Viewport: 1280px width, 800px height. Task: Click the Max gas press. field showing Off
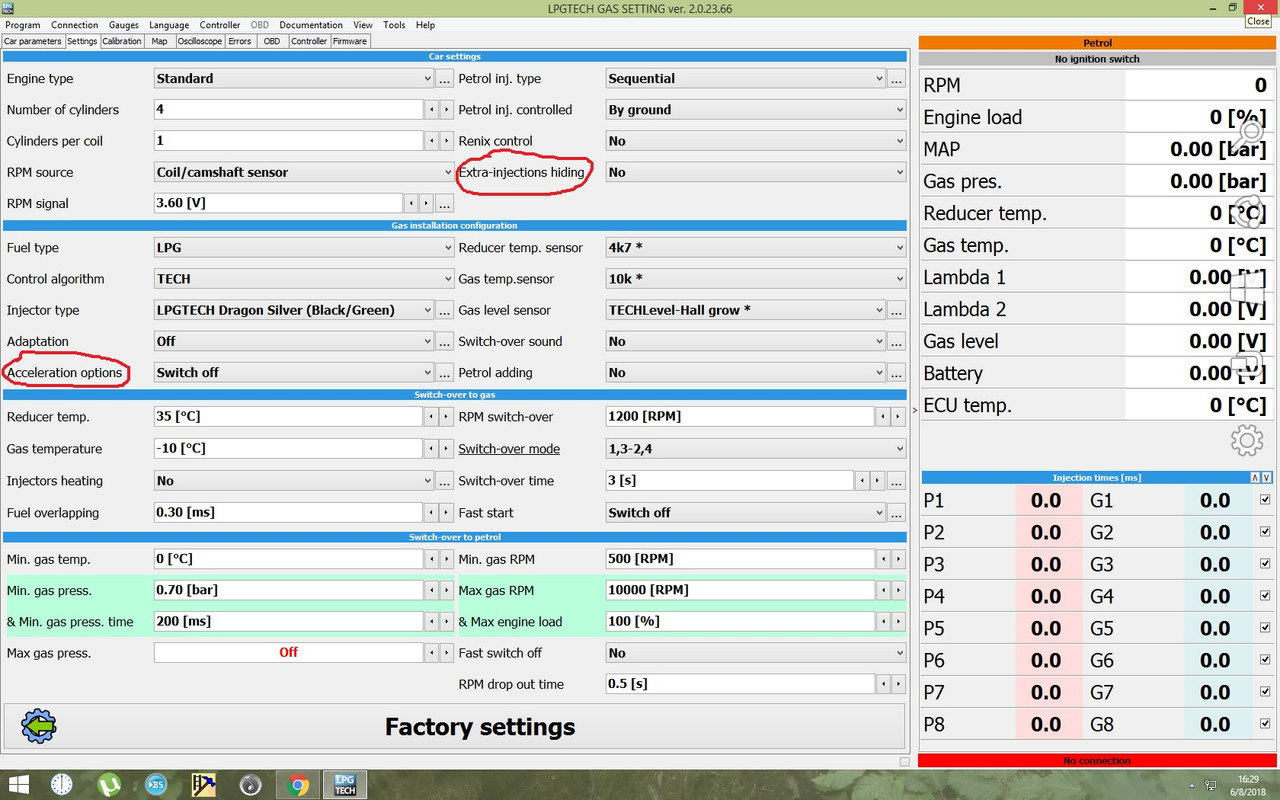289,653
